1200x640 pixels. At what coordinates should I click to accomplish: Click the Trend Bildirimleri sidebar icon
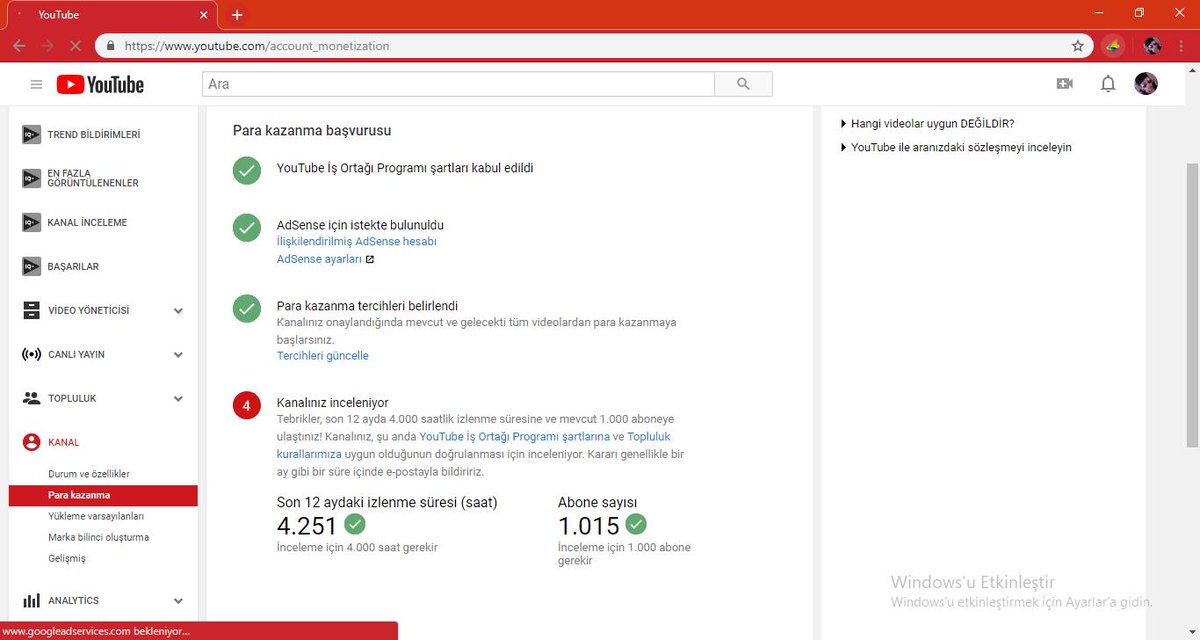31,134
